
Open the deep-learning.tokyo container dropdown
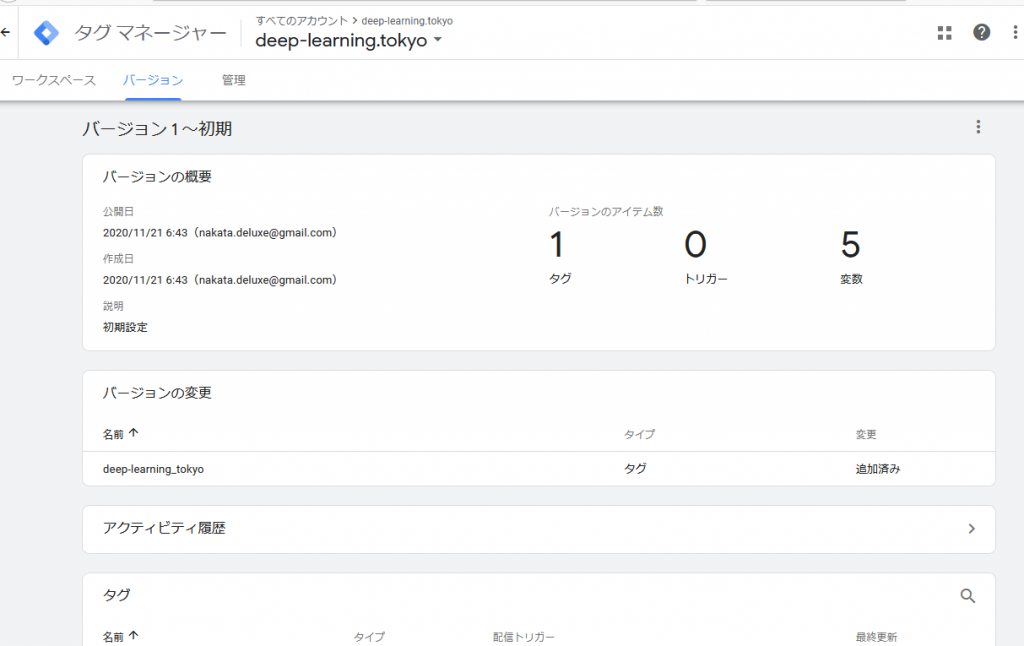pyautogui.click(x=349, y=40)
